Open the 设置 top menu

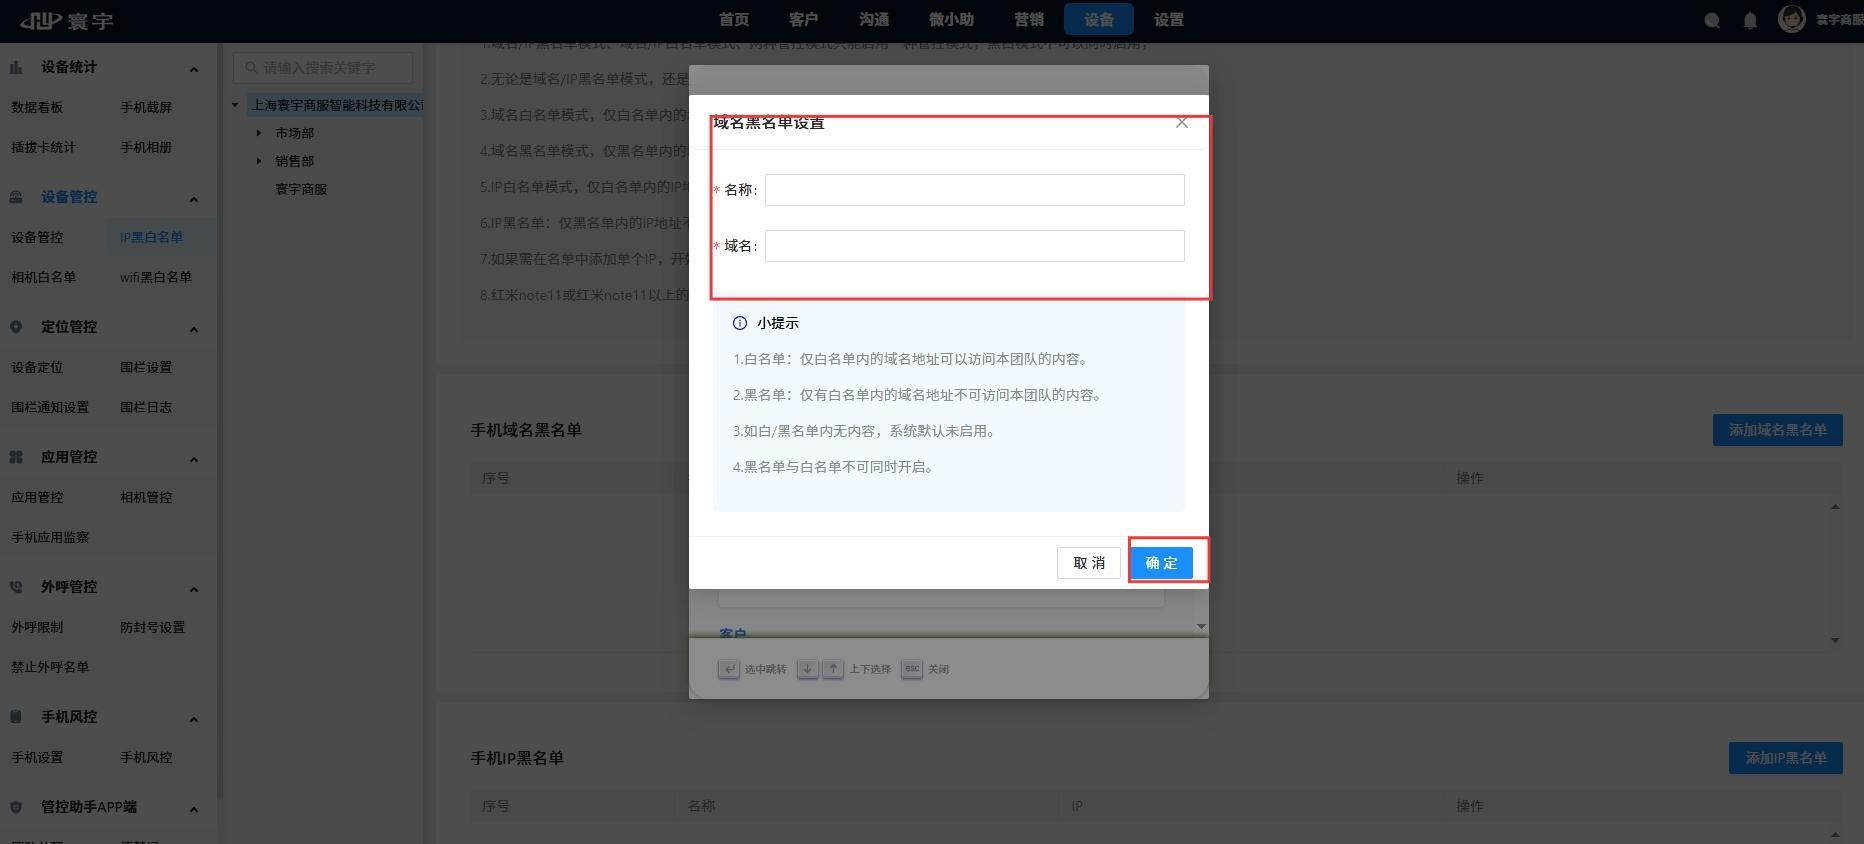pyautogui.click(x=1168, y=20)
